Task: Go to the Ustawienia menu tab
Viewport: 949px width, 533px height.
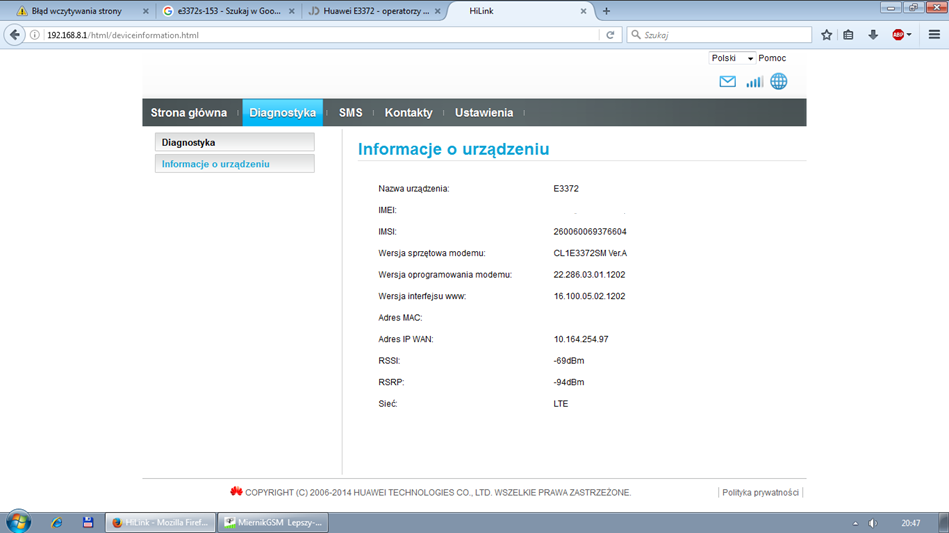Action: (x=483, y=113)
